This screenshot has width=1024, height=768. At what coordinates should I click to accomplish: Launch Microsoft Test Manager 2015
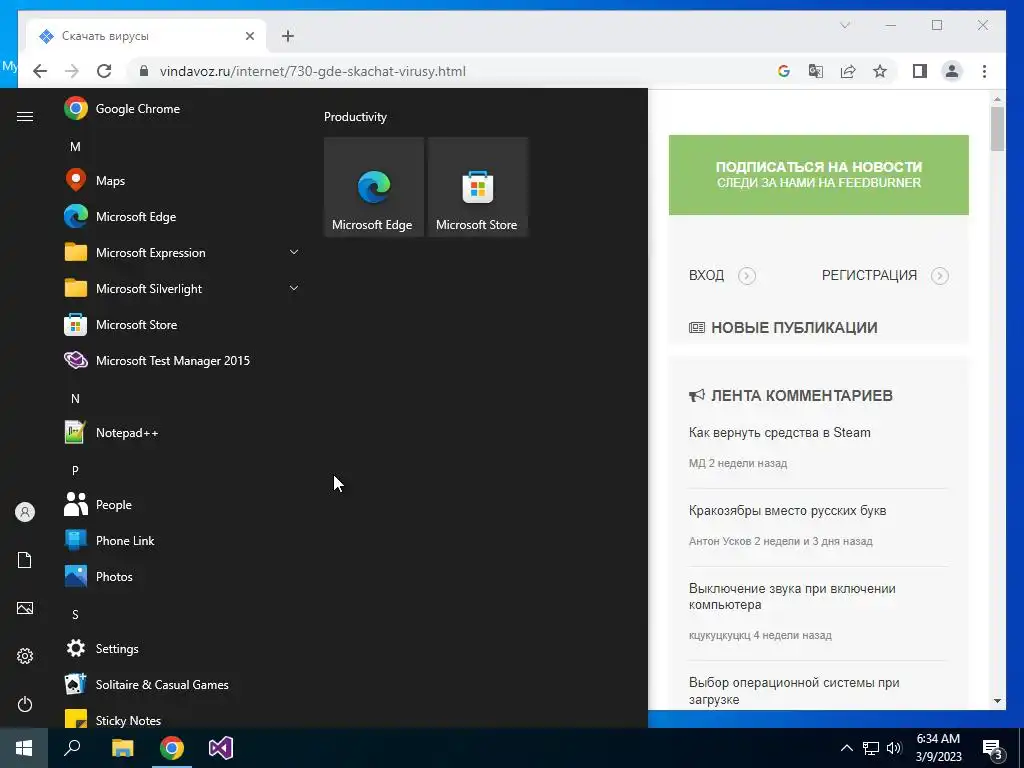[x=183, y=360]
